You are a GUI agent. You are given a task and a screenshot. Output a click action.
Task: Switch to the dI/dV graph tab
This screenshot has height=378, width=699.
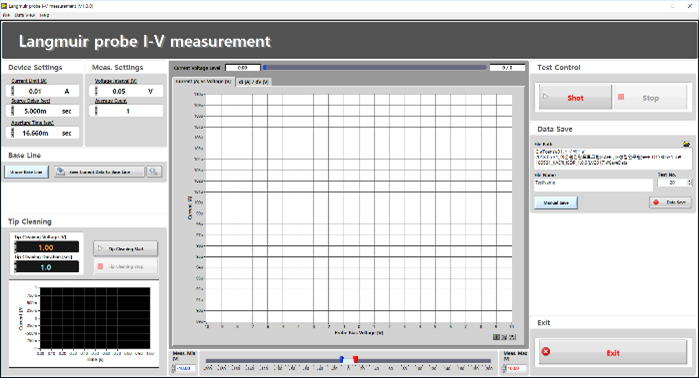click(253, 82)
